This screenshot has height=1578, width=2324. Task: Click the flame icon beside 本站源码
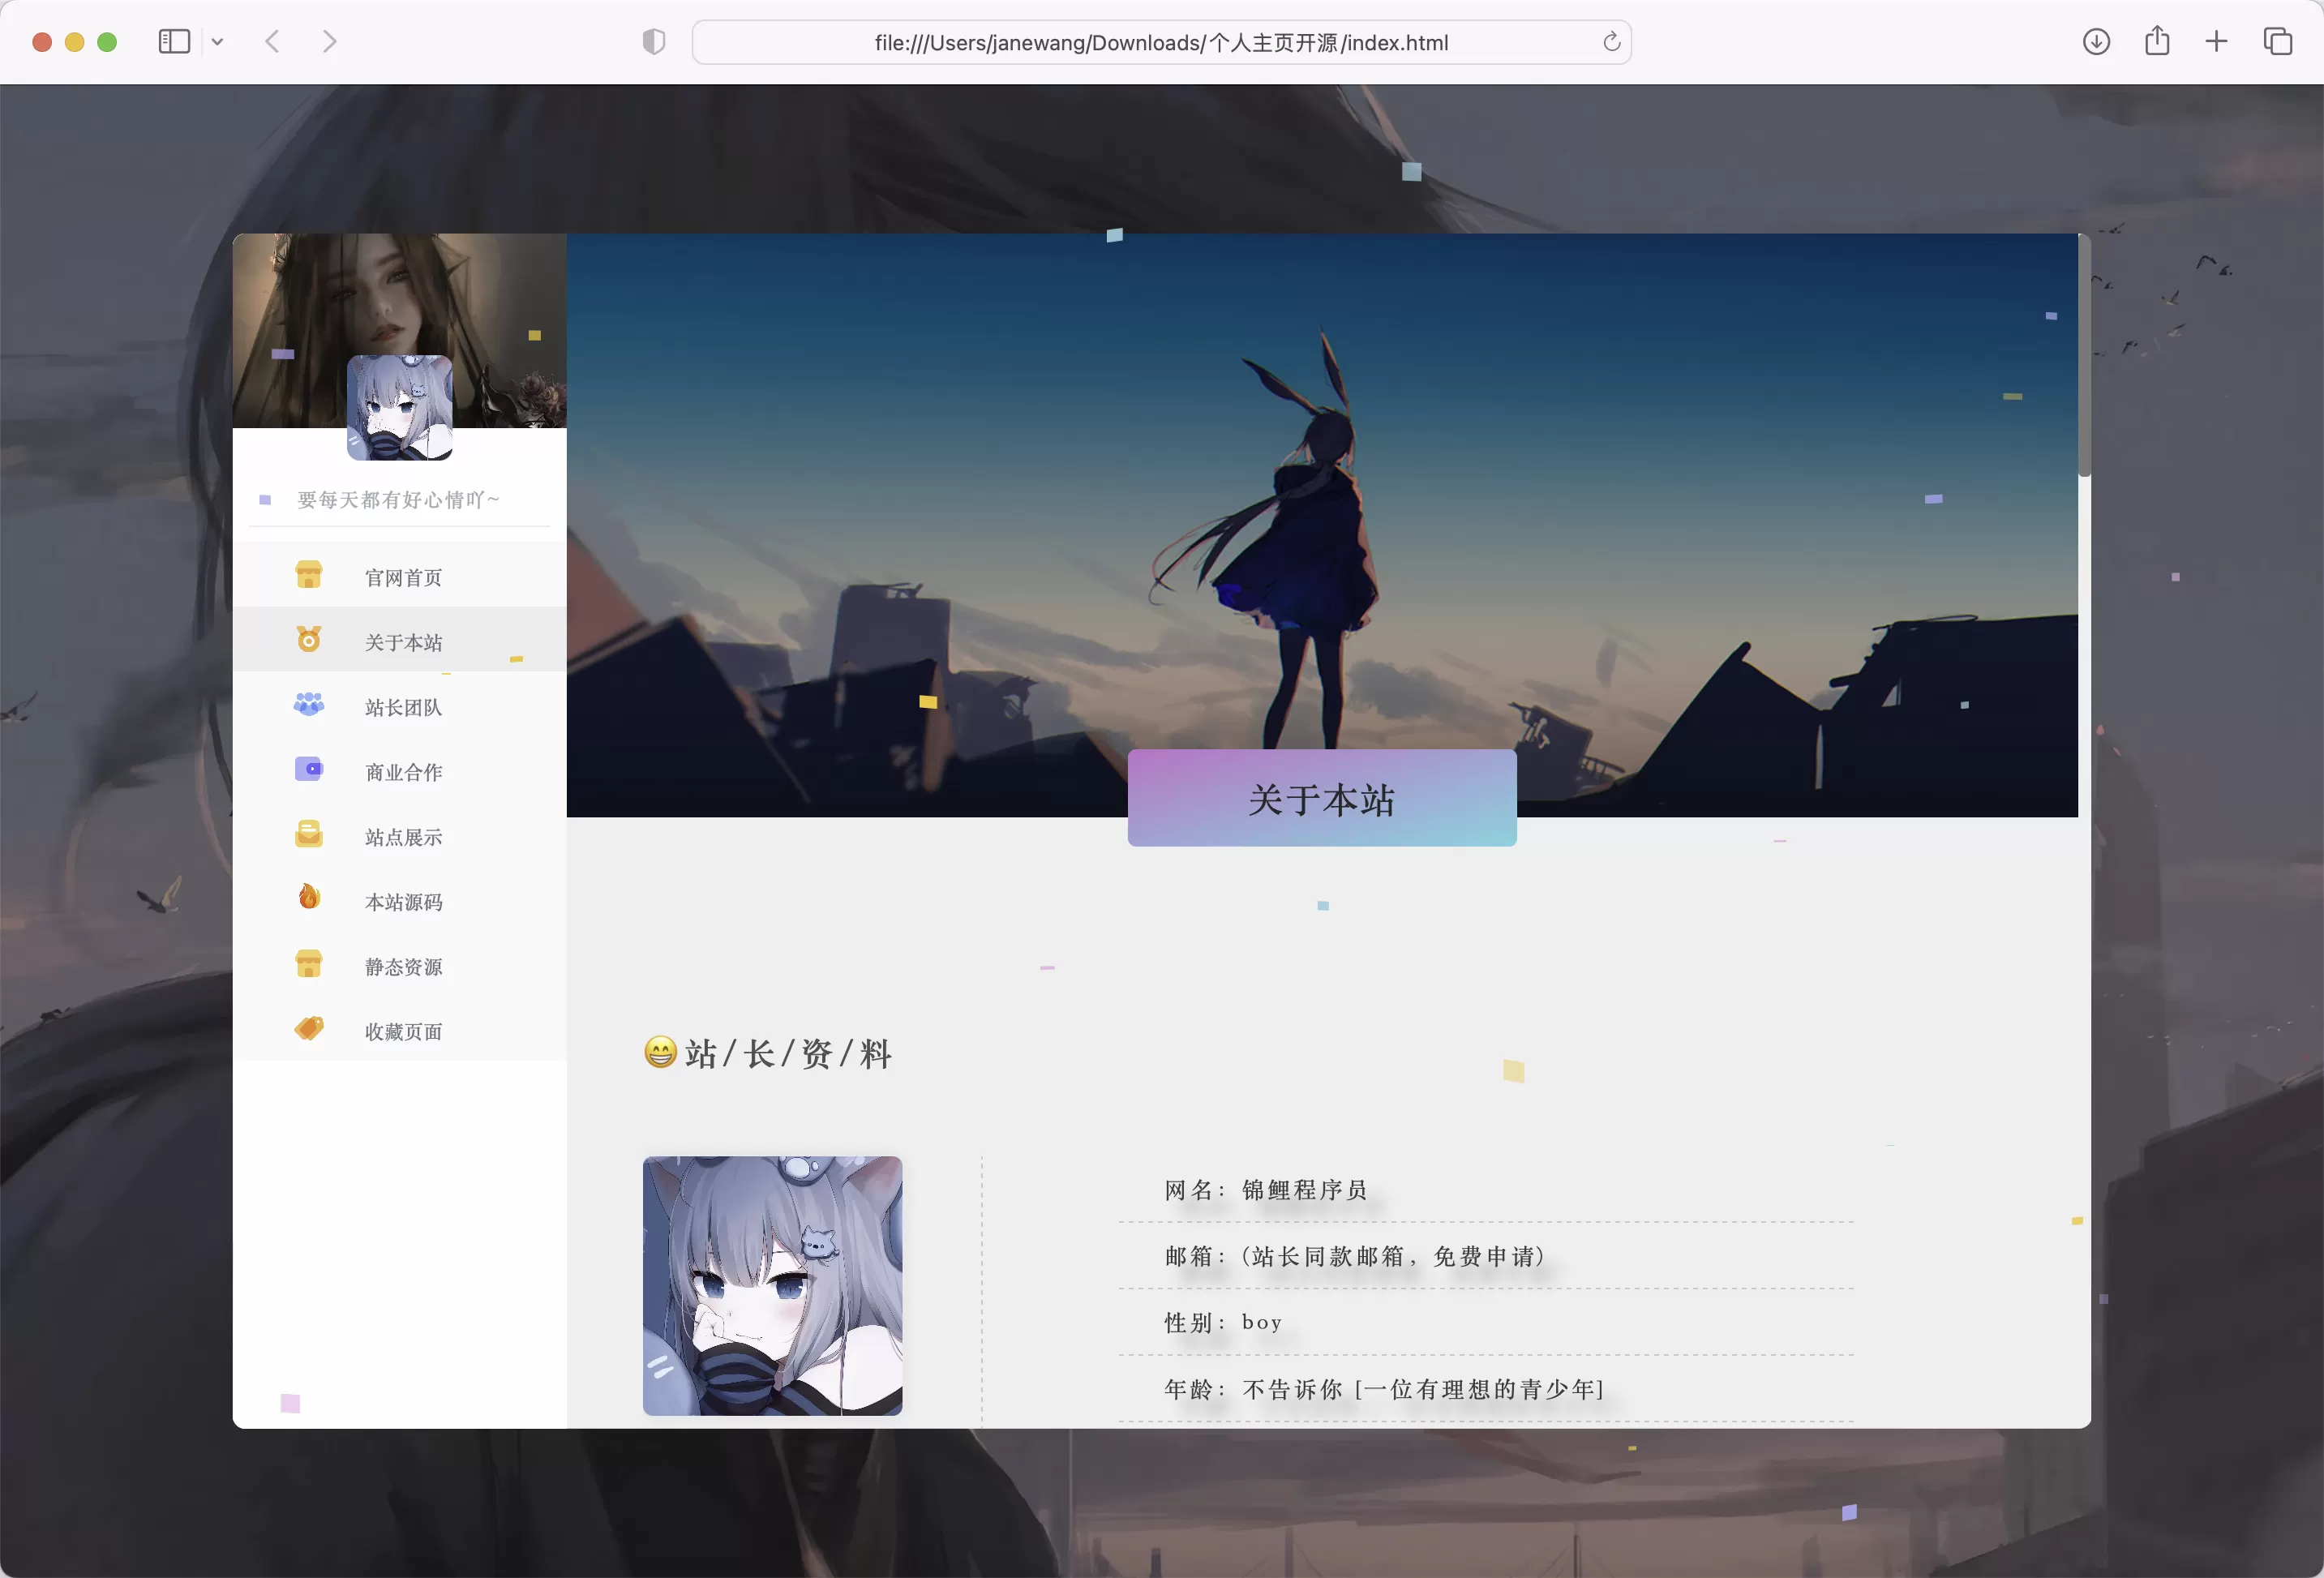coord(309,897)
